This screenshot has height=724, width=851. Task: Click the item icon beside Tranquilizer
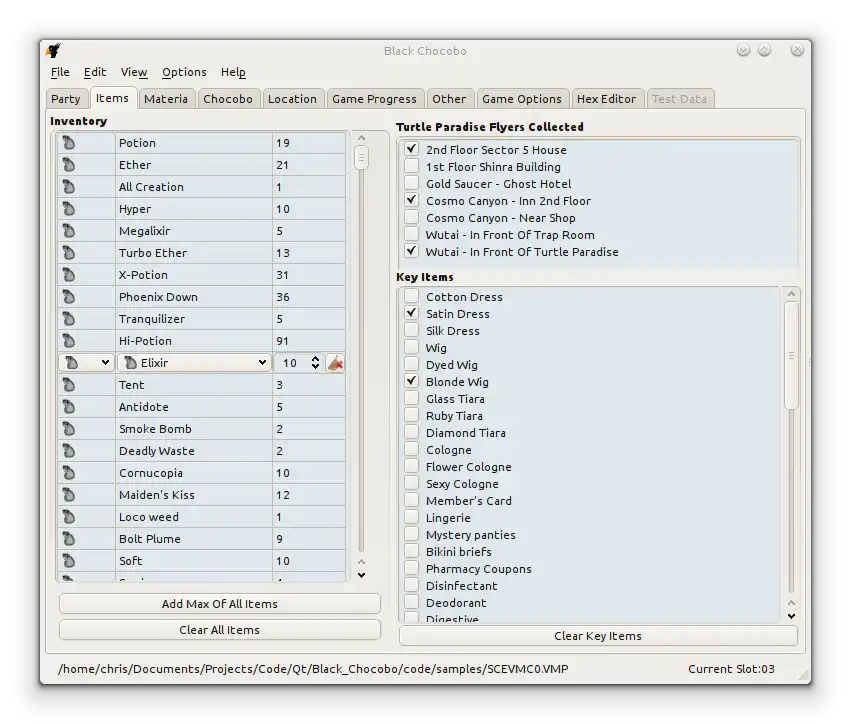pyautogui.click(x=68, y=319)
